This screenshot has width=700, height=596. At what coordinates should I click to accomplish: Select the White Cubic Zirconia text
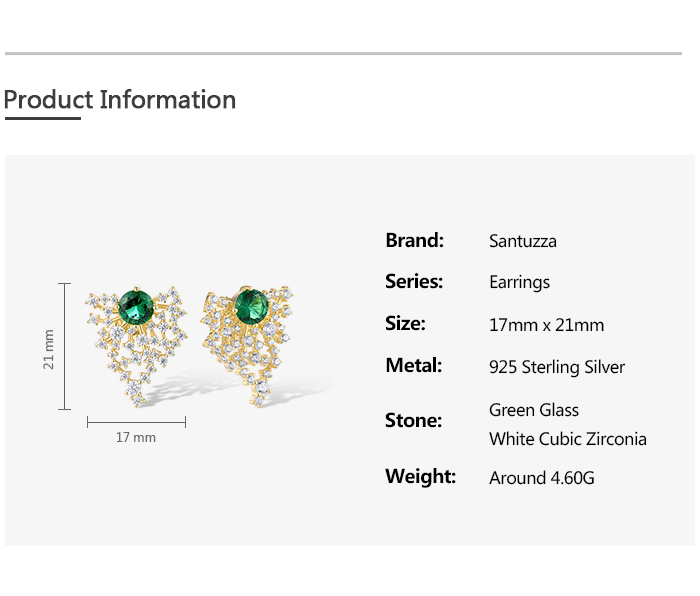pos(568,439)
